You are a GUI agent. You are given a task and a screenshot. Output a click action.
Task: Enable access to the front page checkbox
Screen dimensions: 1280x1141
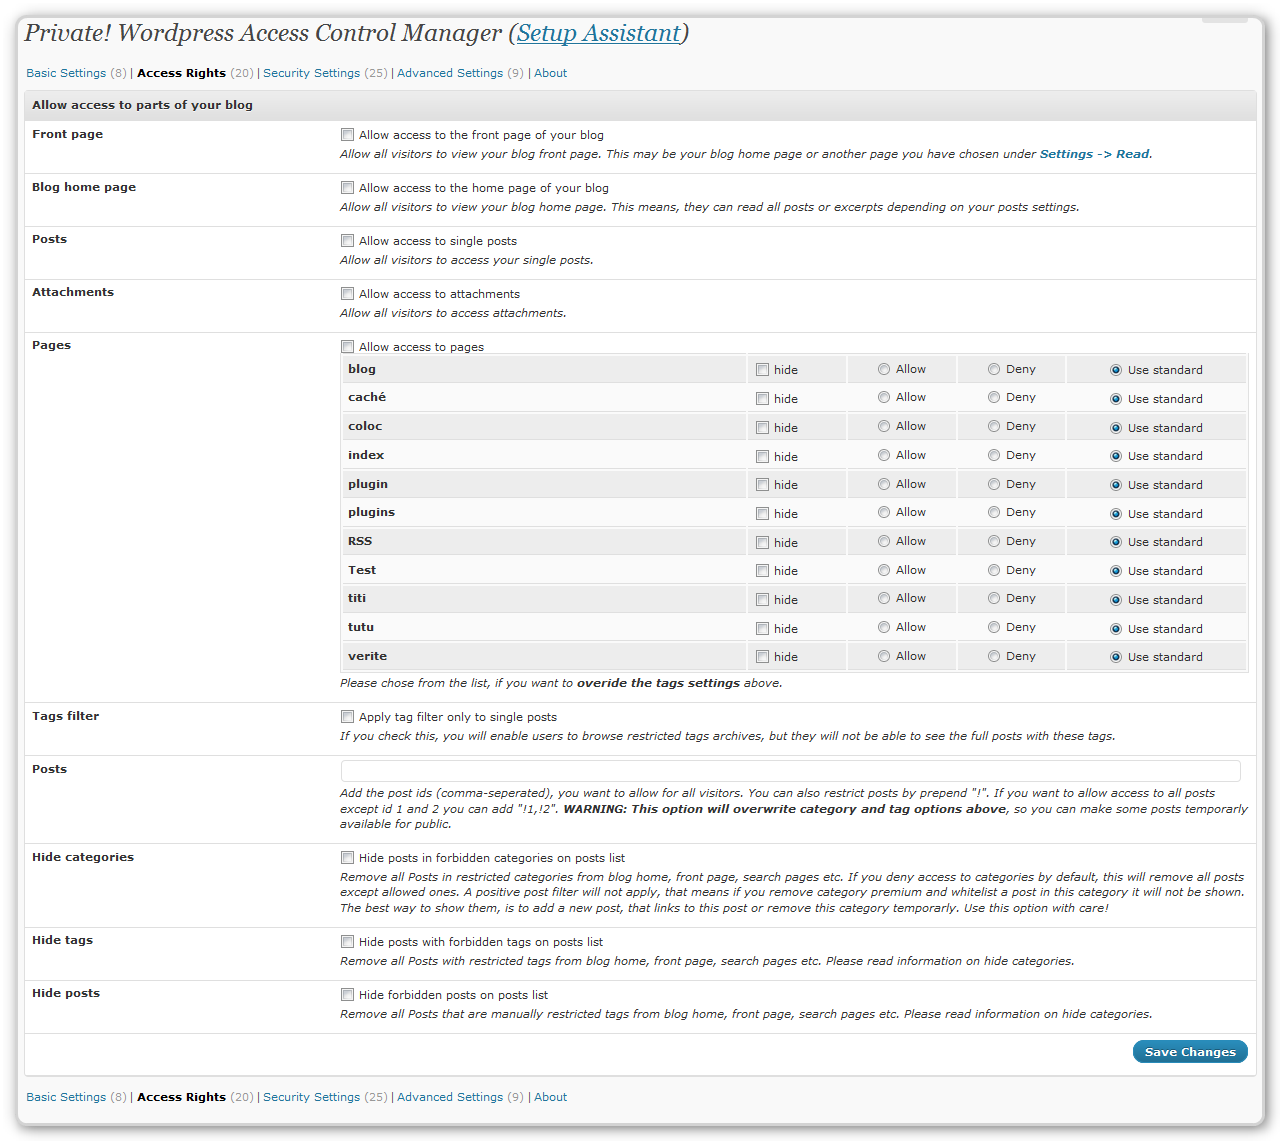(x=347, y=134)
